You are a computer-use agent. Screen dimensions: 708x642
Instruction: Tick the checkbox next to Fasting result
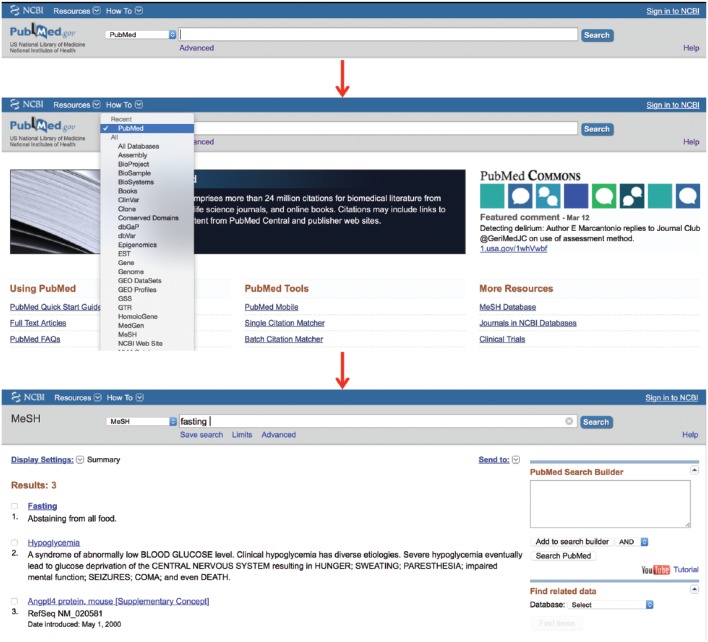(x=14, y=506)
